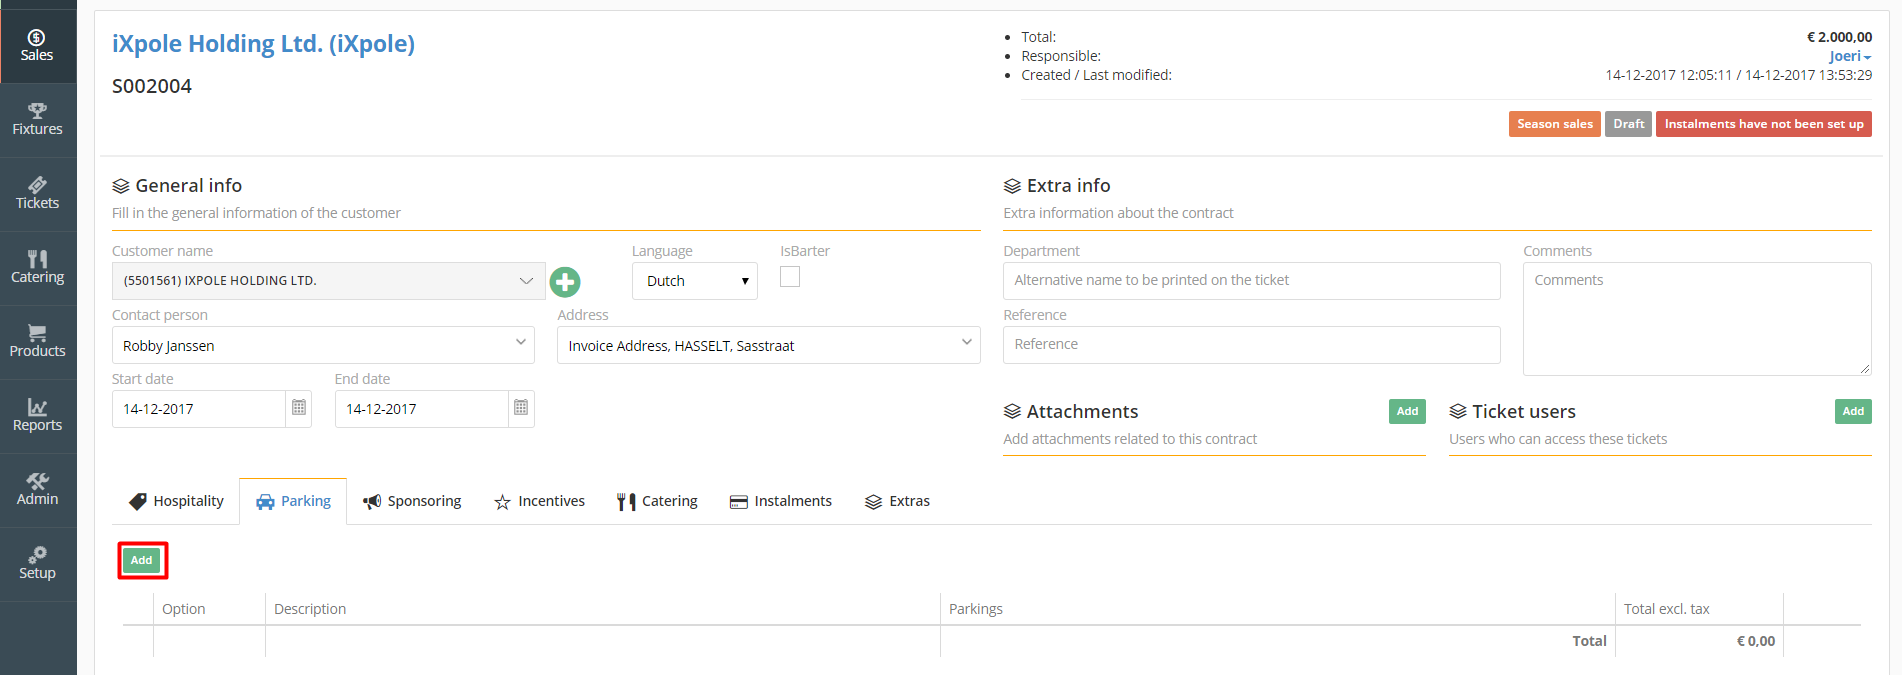This screenshot has height=675, width=1902.
Task: Click into the Comments text area
Action: [1697, 319]
